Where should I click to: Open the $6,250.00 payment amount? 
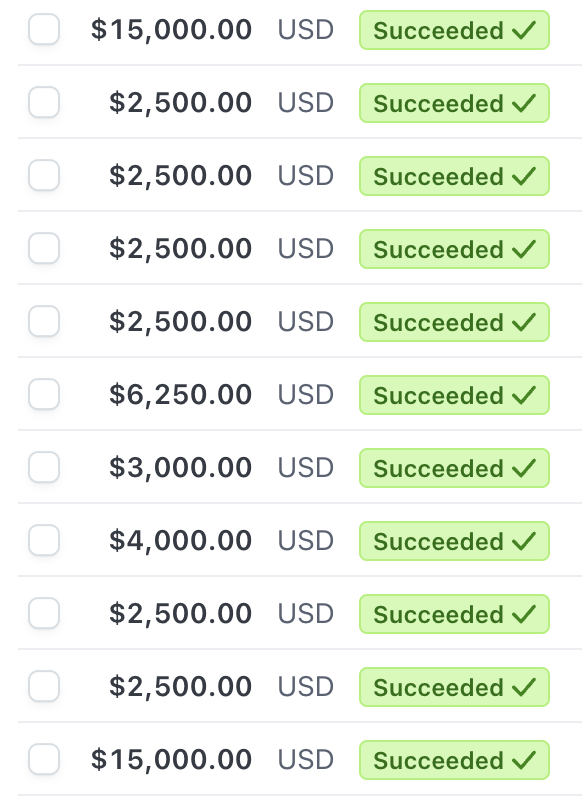pyautogui.click(x=181, y=395)
